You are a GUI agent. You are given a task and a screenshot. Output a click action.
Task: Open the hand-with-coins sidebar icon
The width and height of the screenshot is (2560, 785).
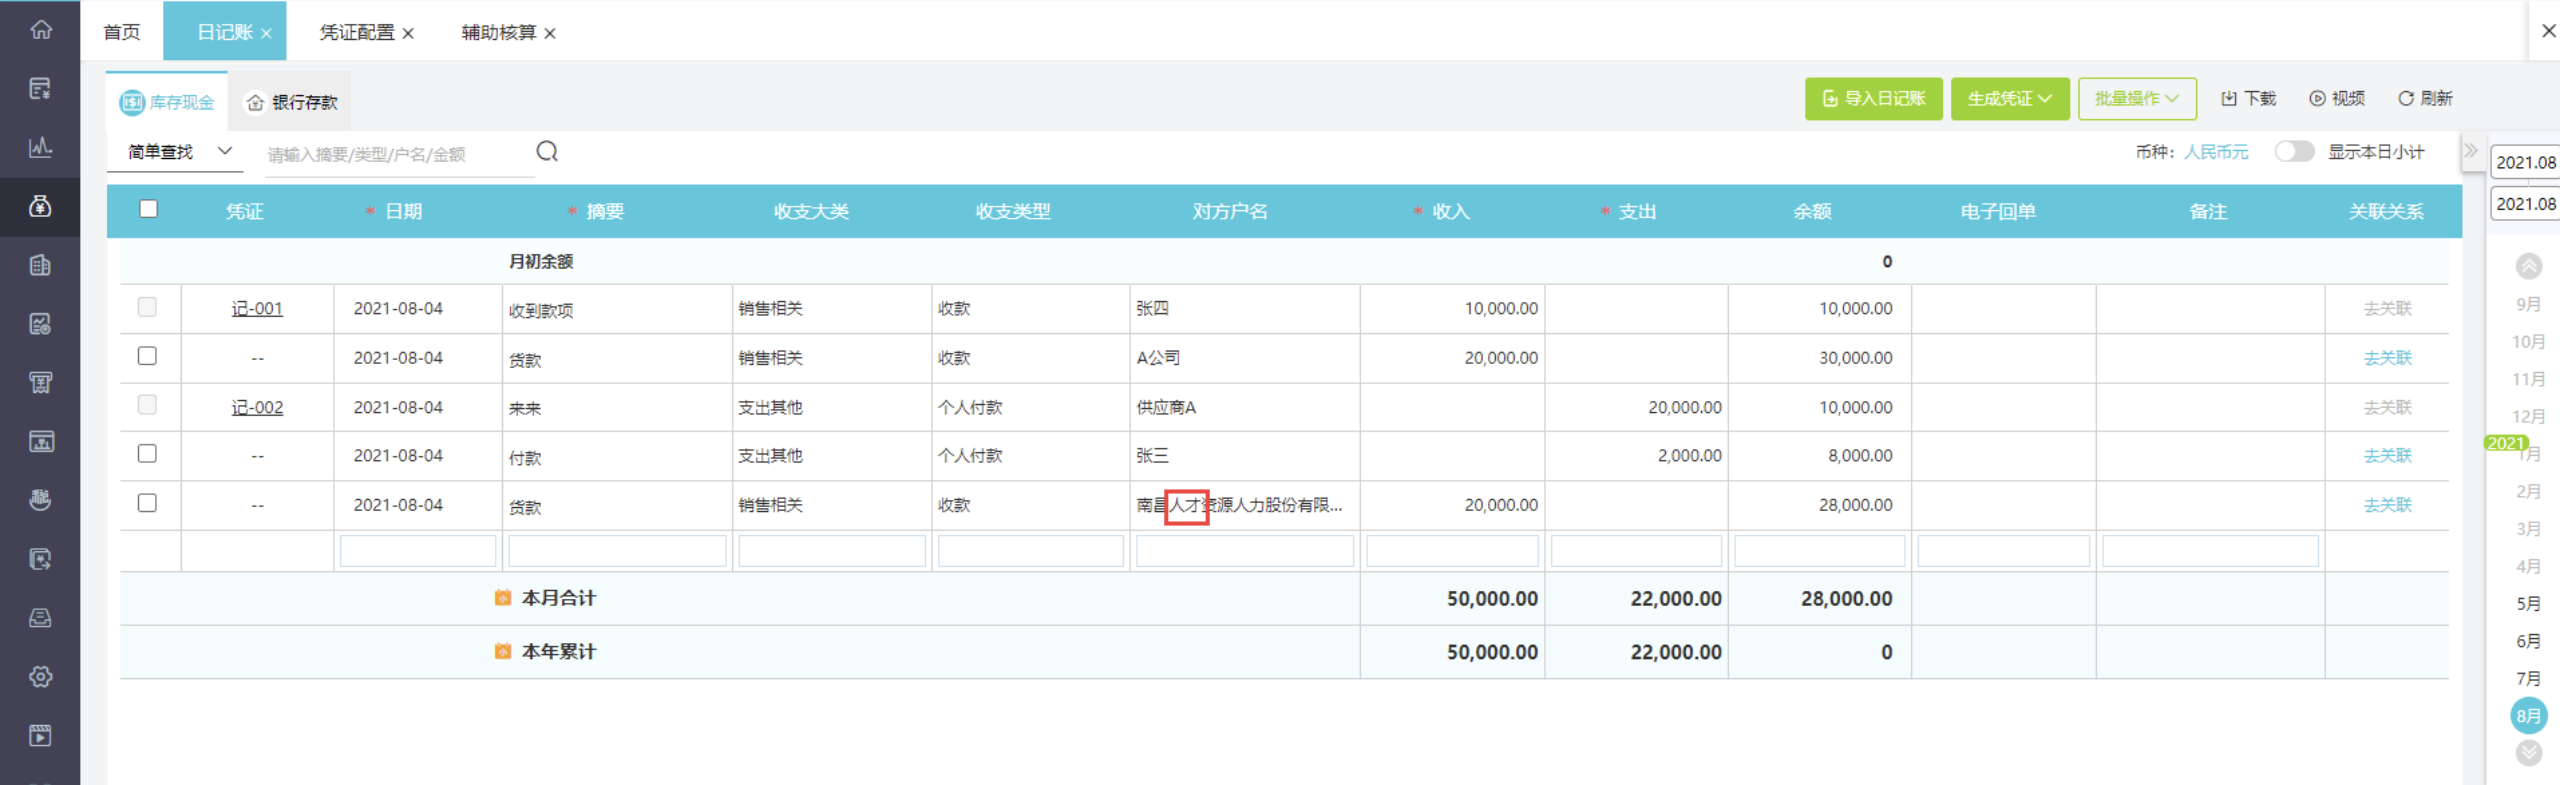(40, 500)
